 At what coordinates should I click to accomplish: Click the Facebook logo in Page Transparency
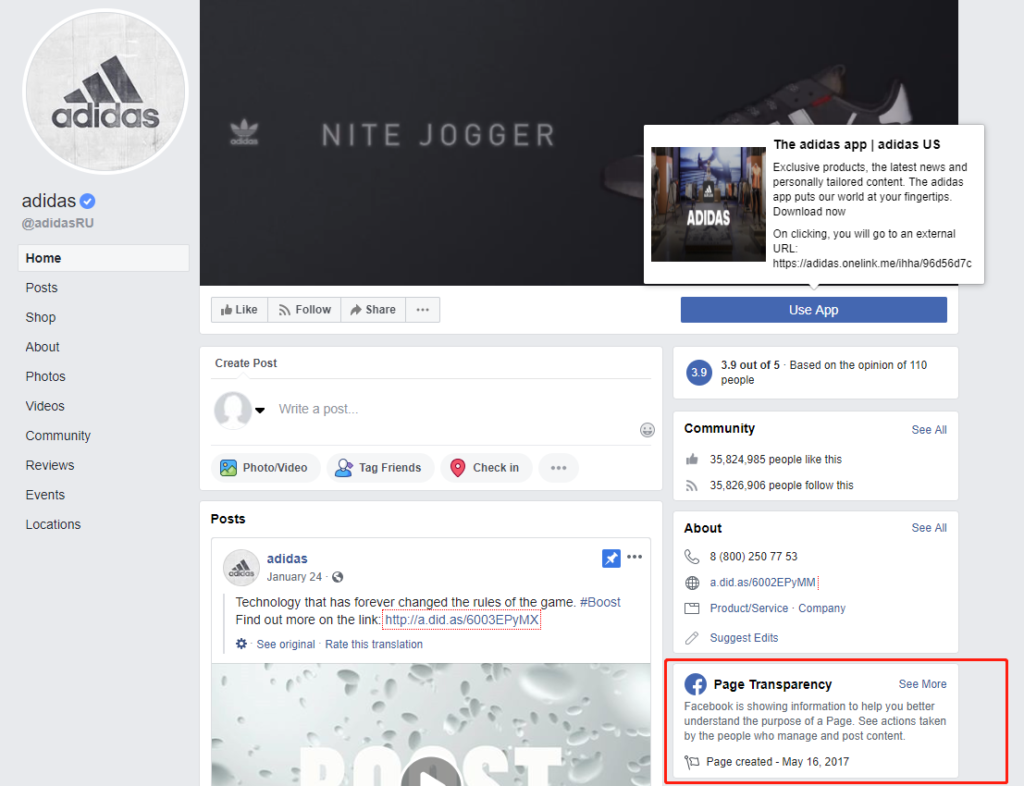tap(696, 684)
